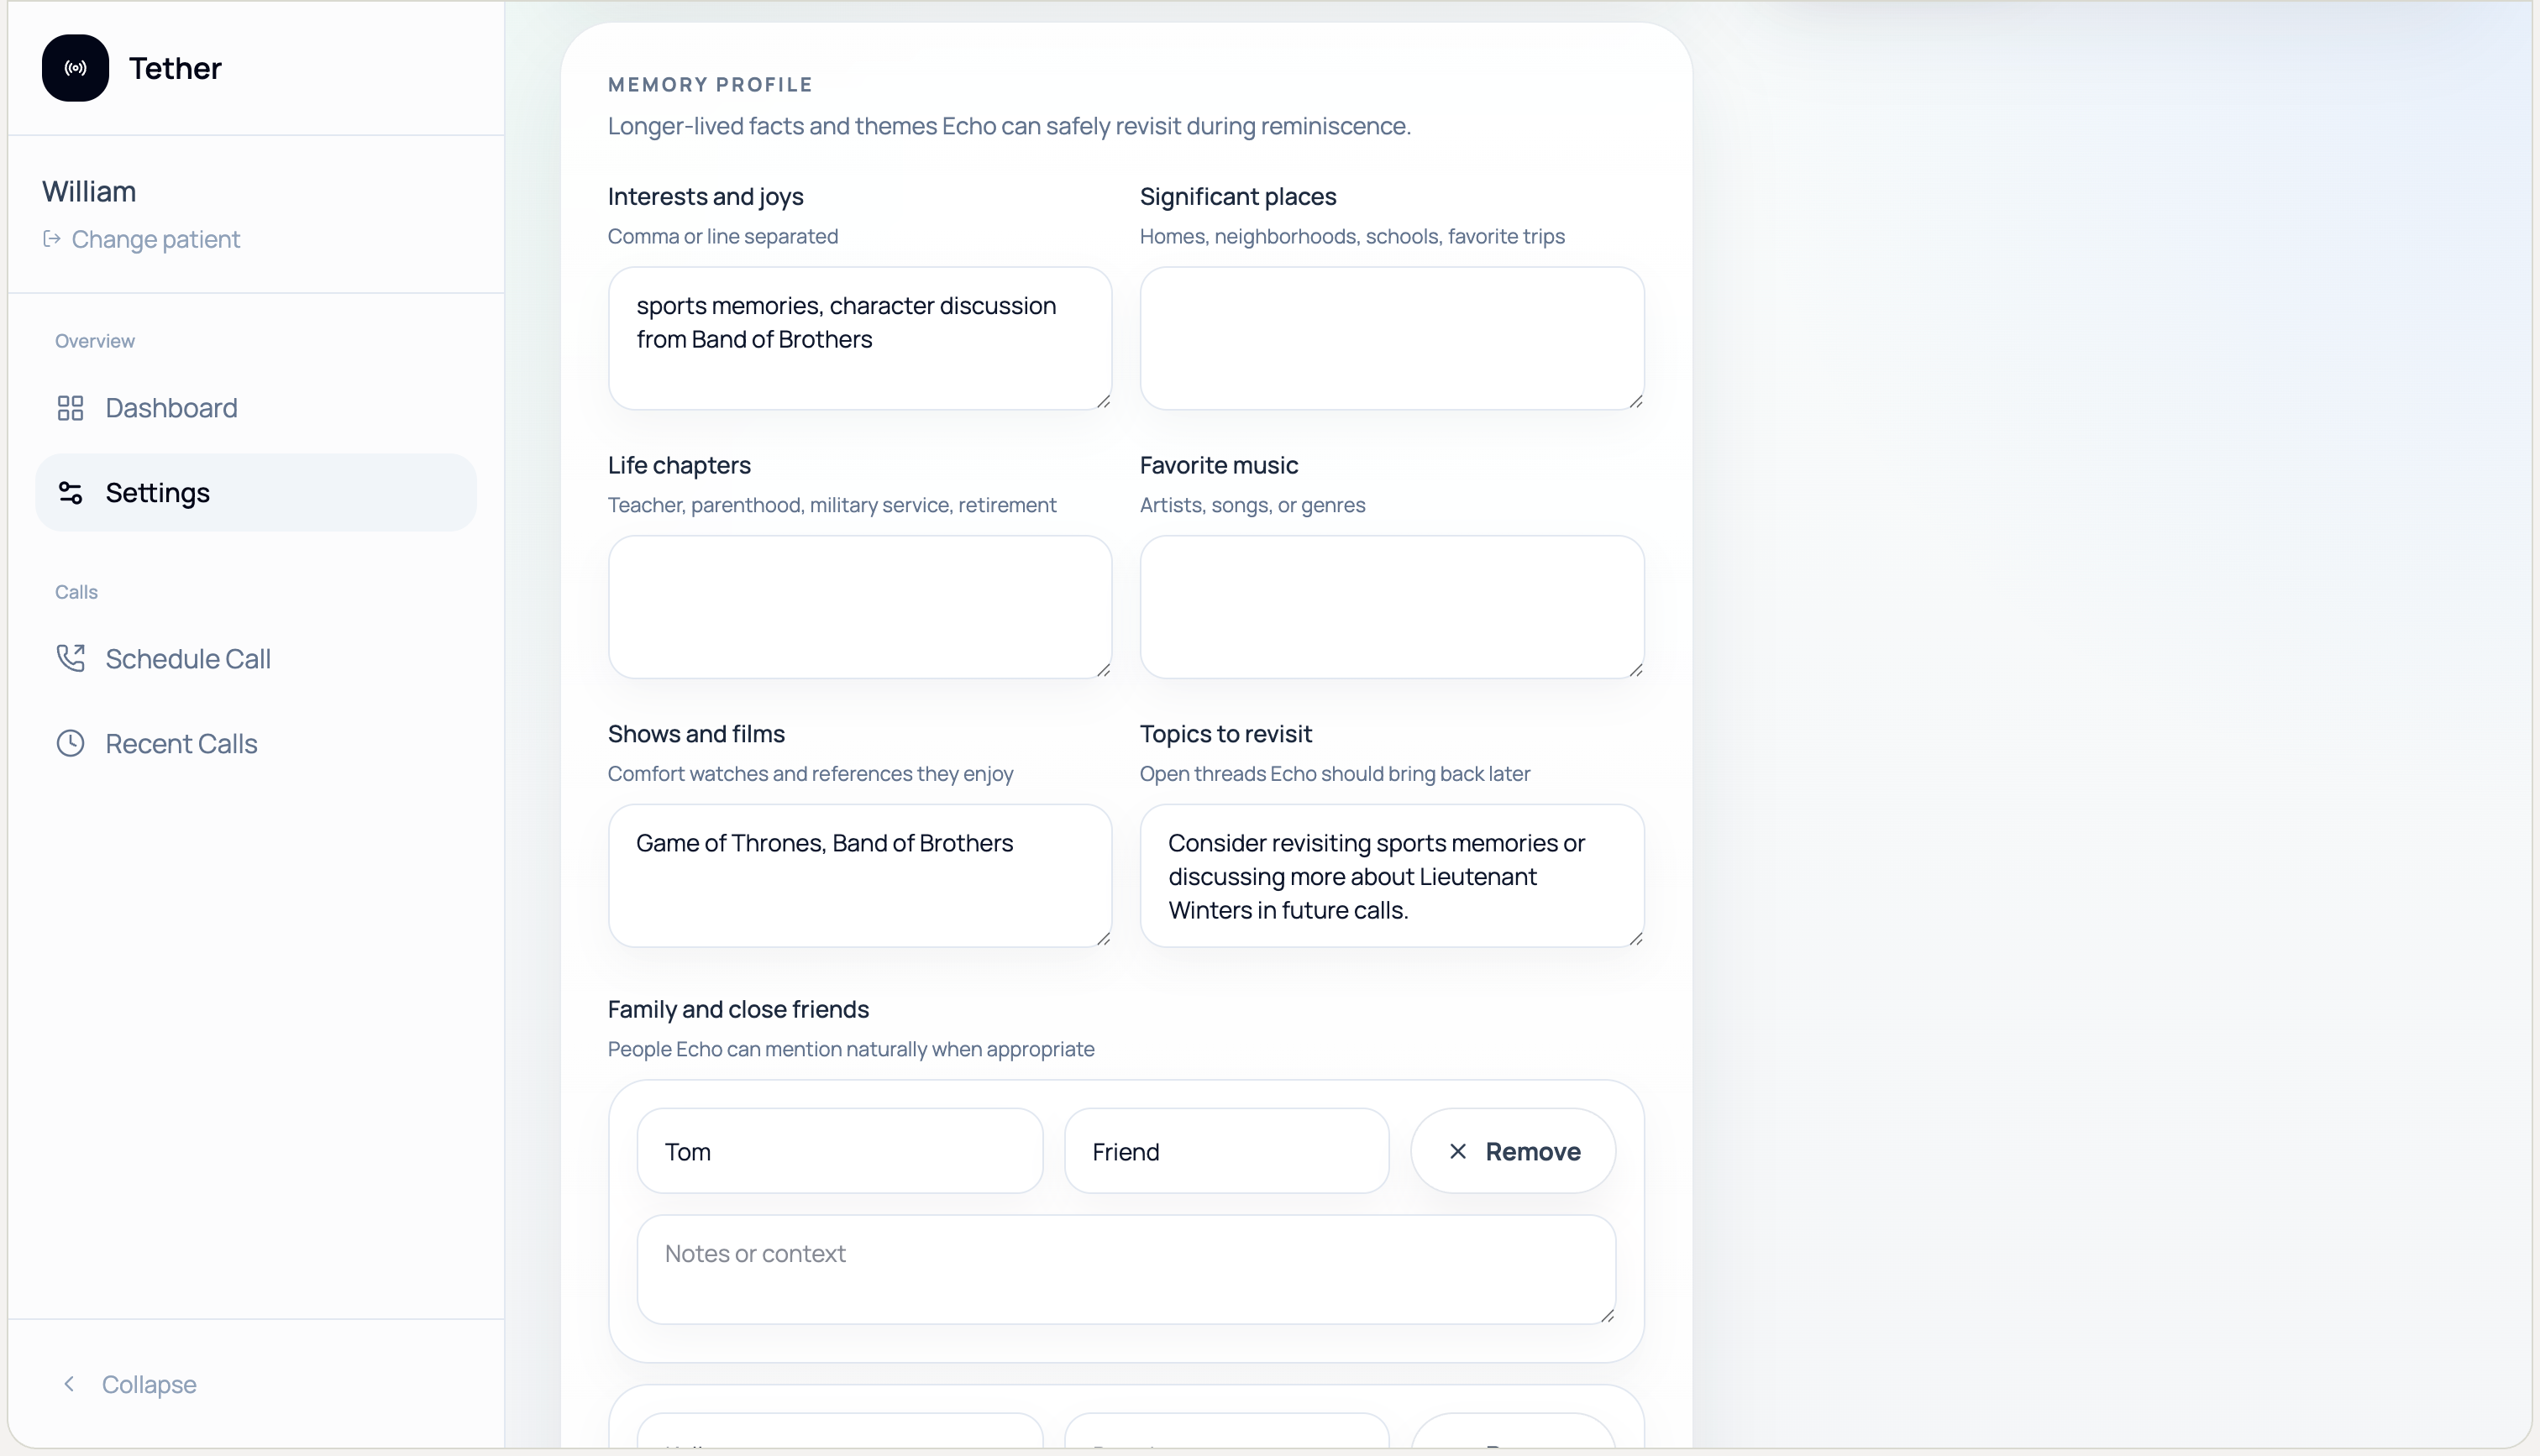Open the Dashboard page
The height and width of the screenshot is (1456, 2540).
pyautogui.click(x=171, y=408)
